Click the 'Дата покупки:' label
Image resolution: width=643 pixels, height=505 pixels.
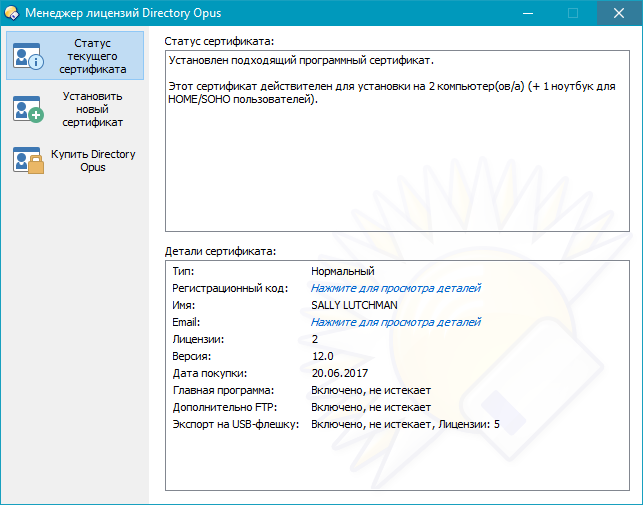coord(210,373)
